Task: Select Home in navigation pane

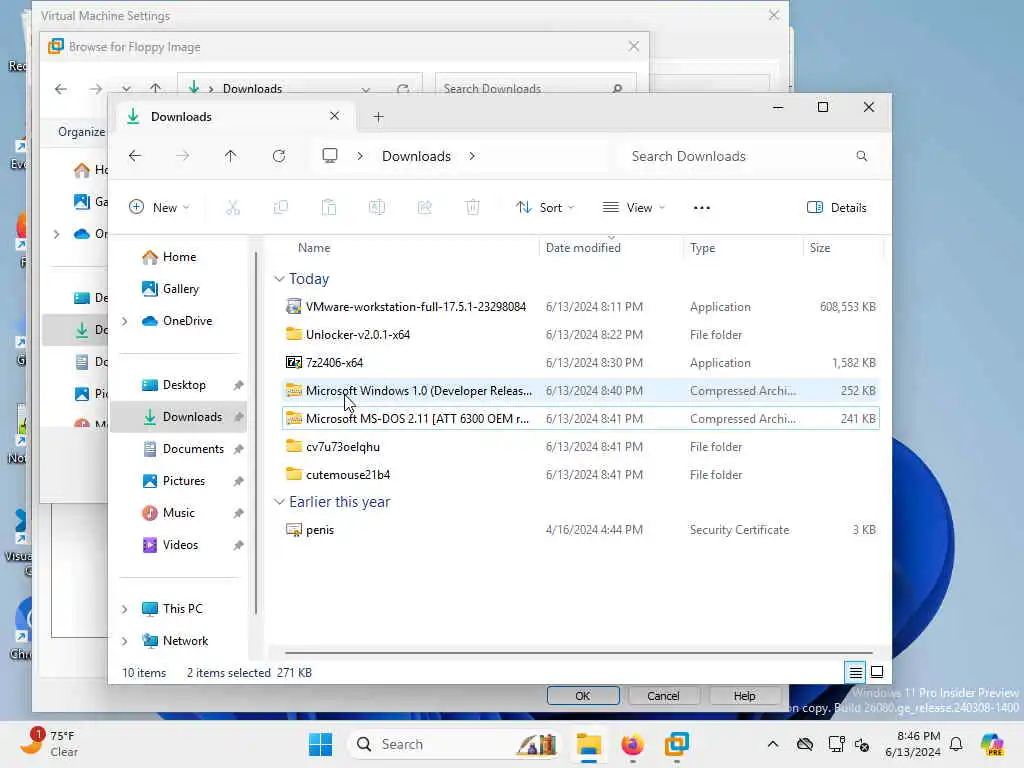Action: [x=178, y=257]
